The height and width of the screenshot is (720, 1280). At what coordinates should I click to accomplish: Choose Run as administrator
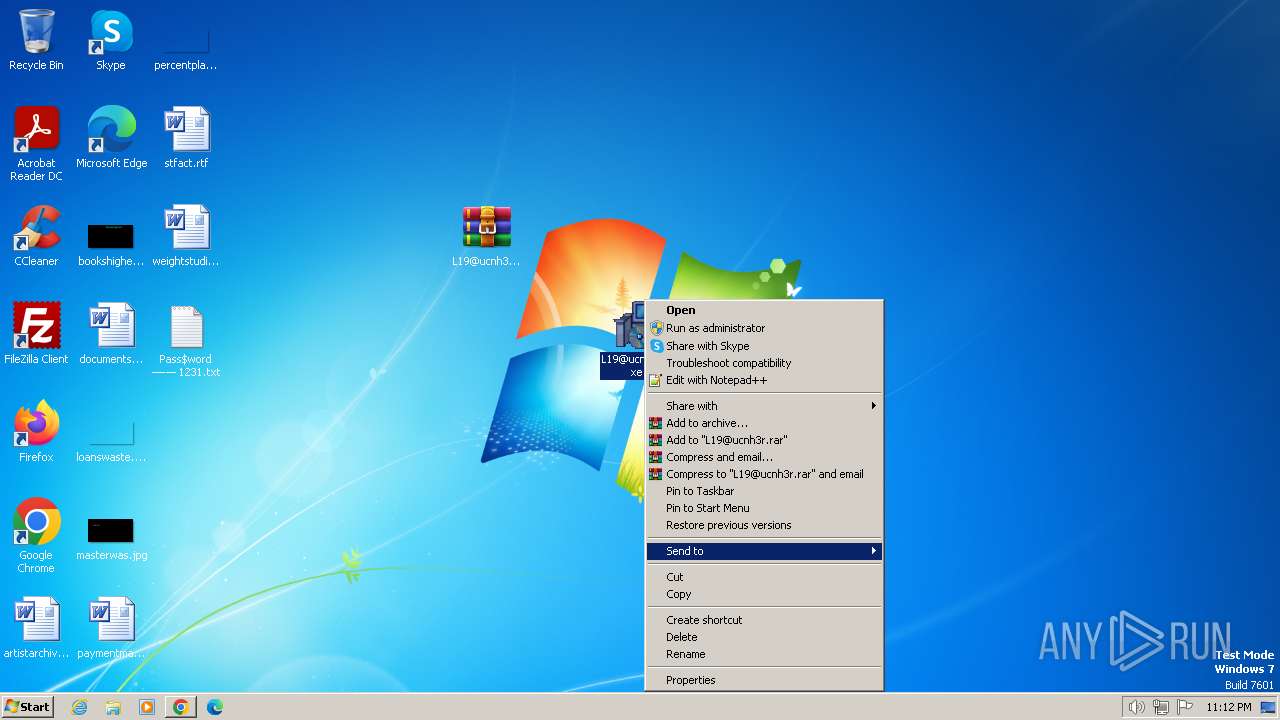coord(764,328)
